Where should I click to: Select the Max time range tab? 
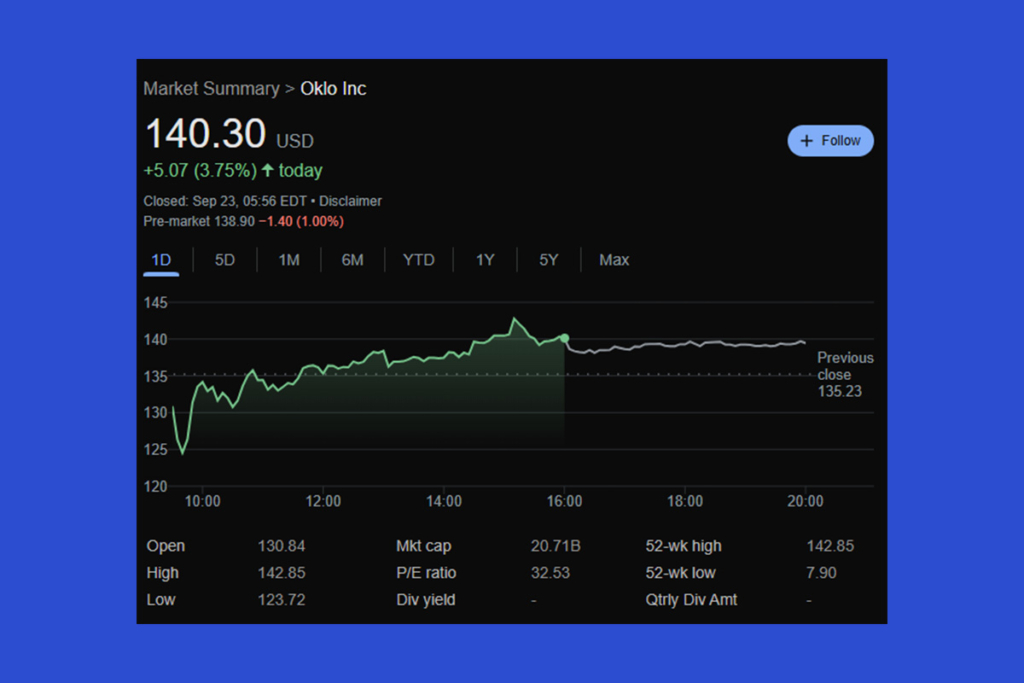[x=614, y=260]
